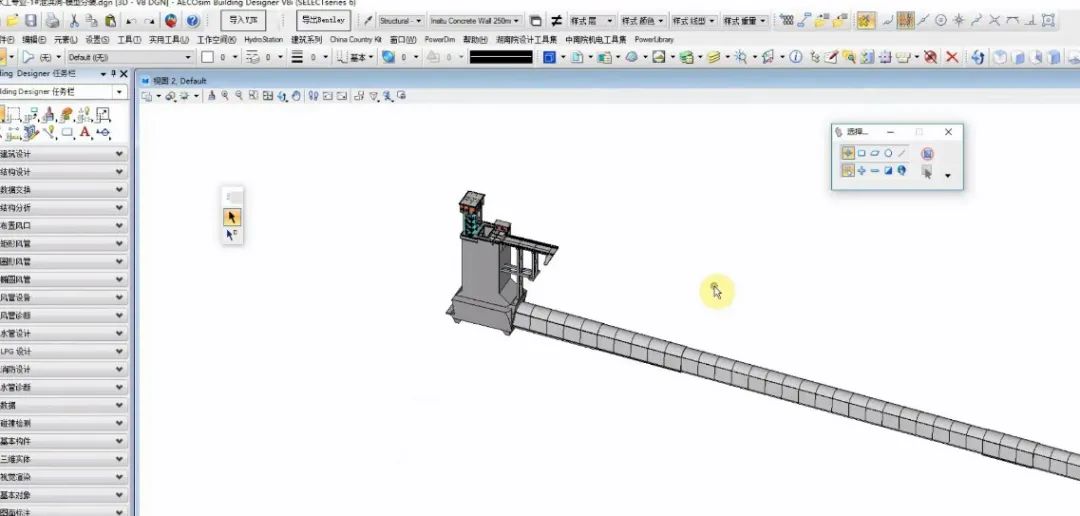1080x516 pixels.
Task: Click the Pan View hand icon
Action: coord(297,96)
